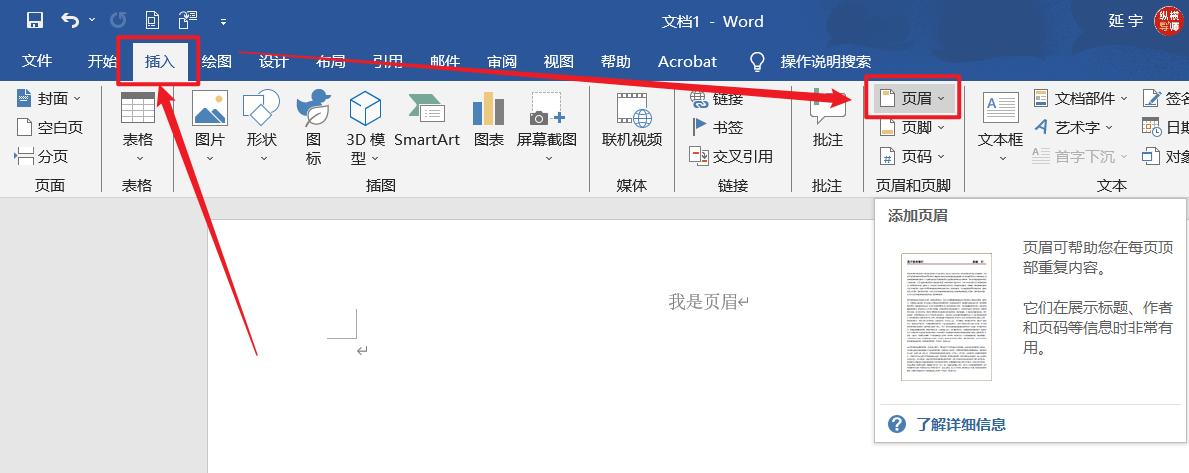Screen dimensions: 1189x473
Task: Open the 文档部件 quick parts dropdown
Action: [1081, 99]
